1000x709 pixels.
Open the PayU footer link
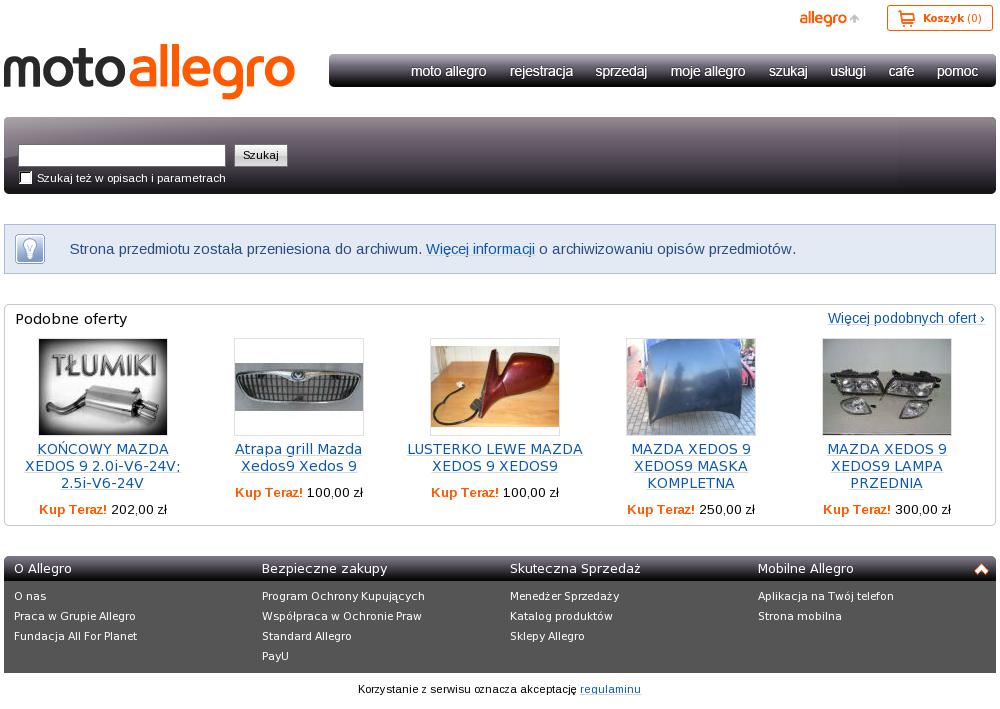point(275,655)
